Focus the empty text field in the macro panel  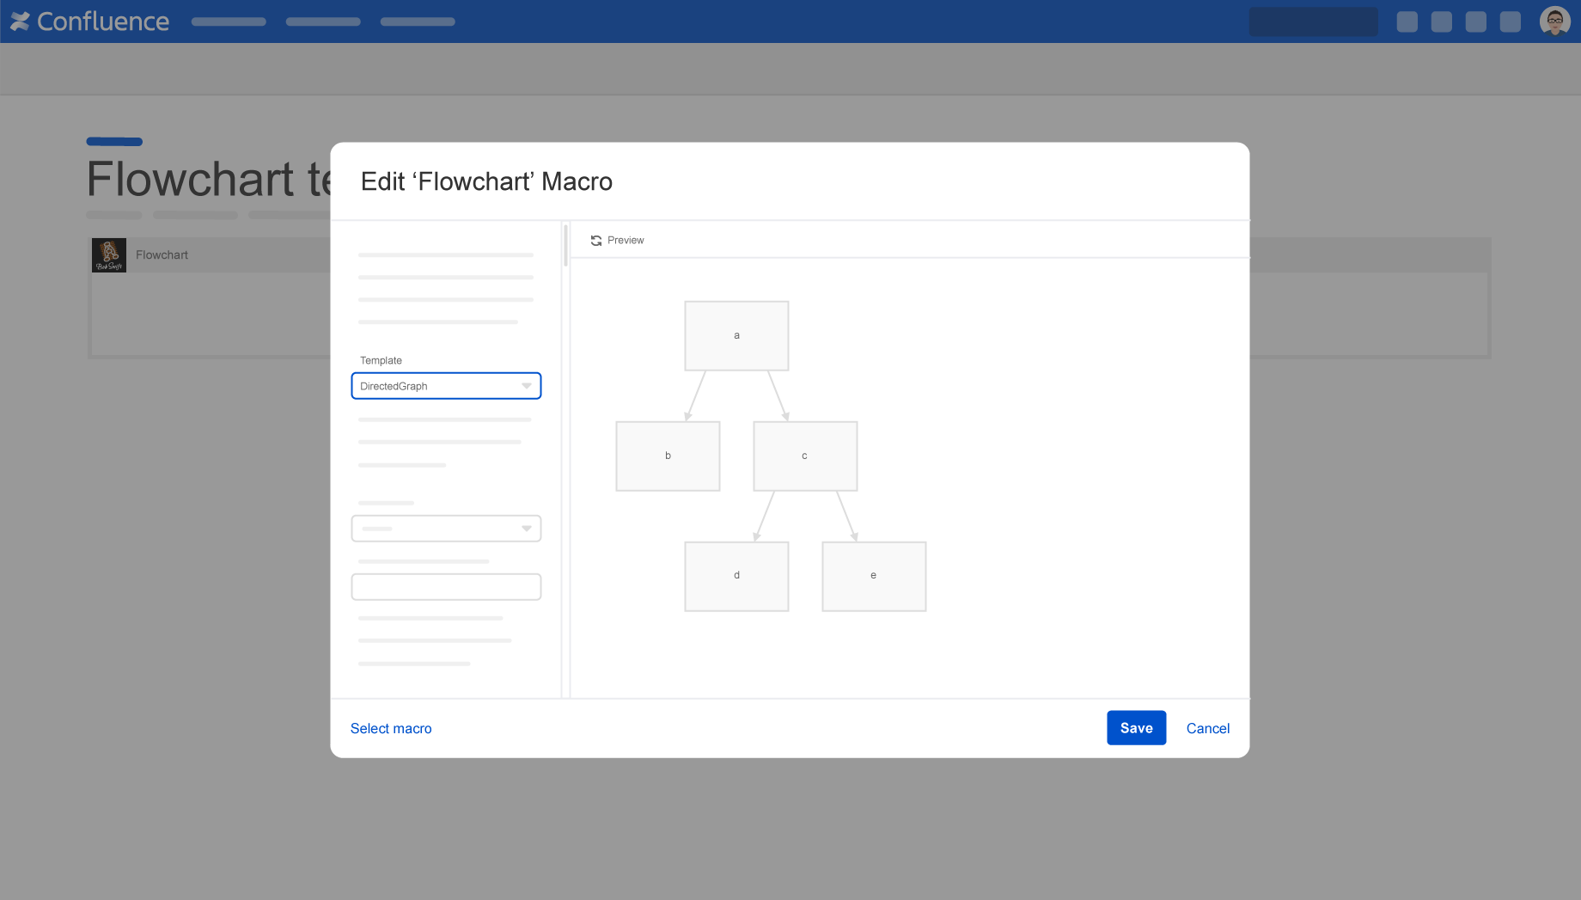pos(446,587)
